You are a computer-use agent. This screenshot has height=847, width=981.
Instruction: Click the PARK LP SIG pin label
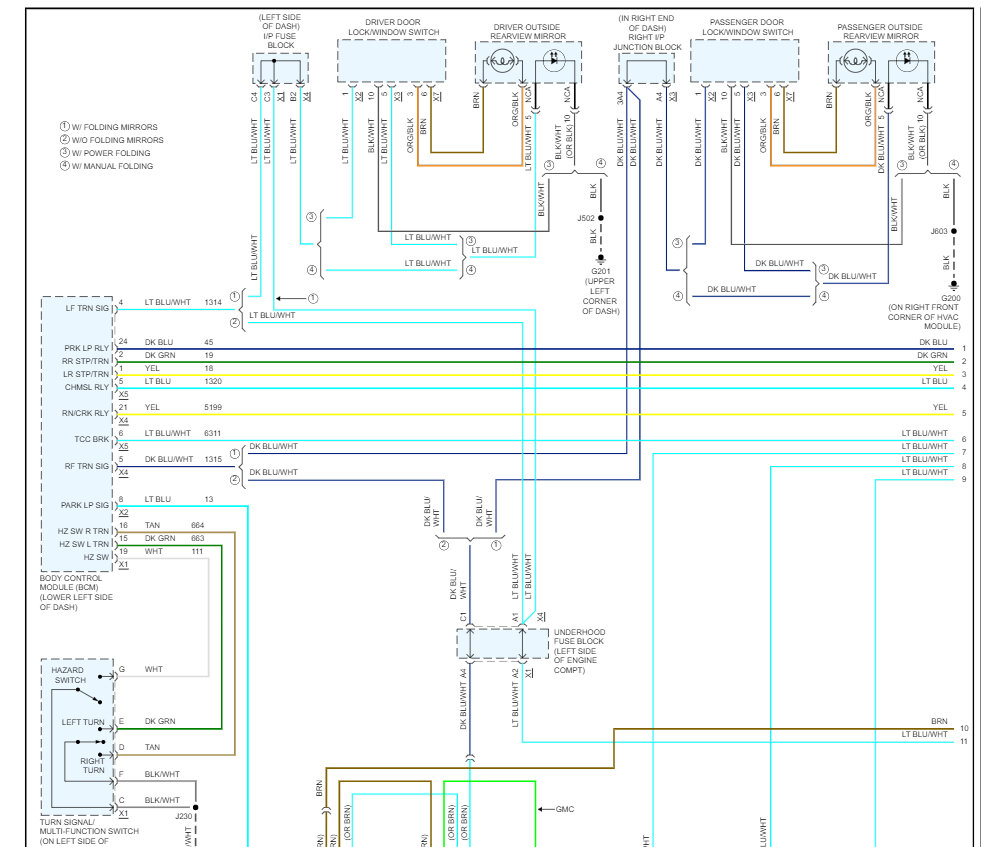(84, 505)
